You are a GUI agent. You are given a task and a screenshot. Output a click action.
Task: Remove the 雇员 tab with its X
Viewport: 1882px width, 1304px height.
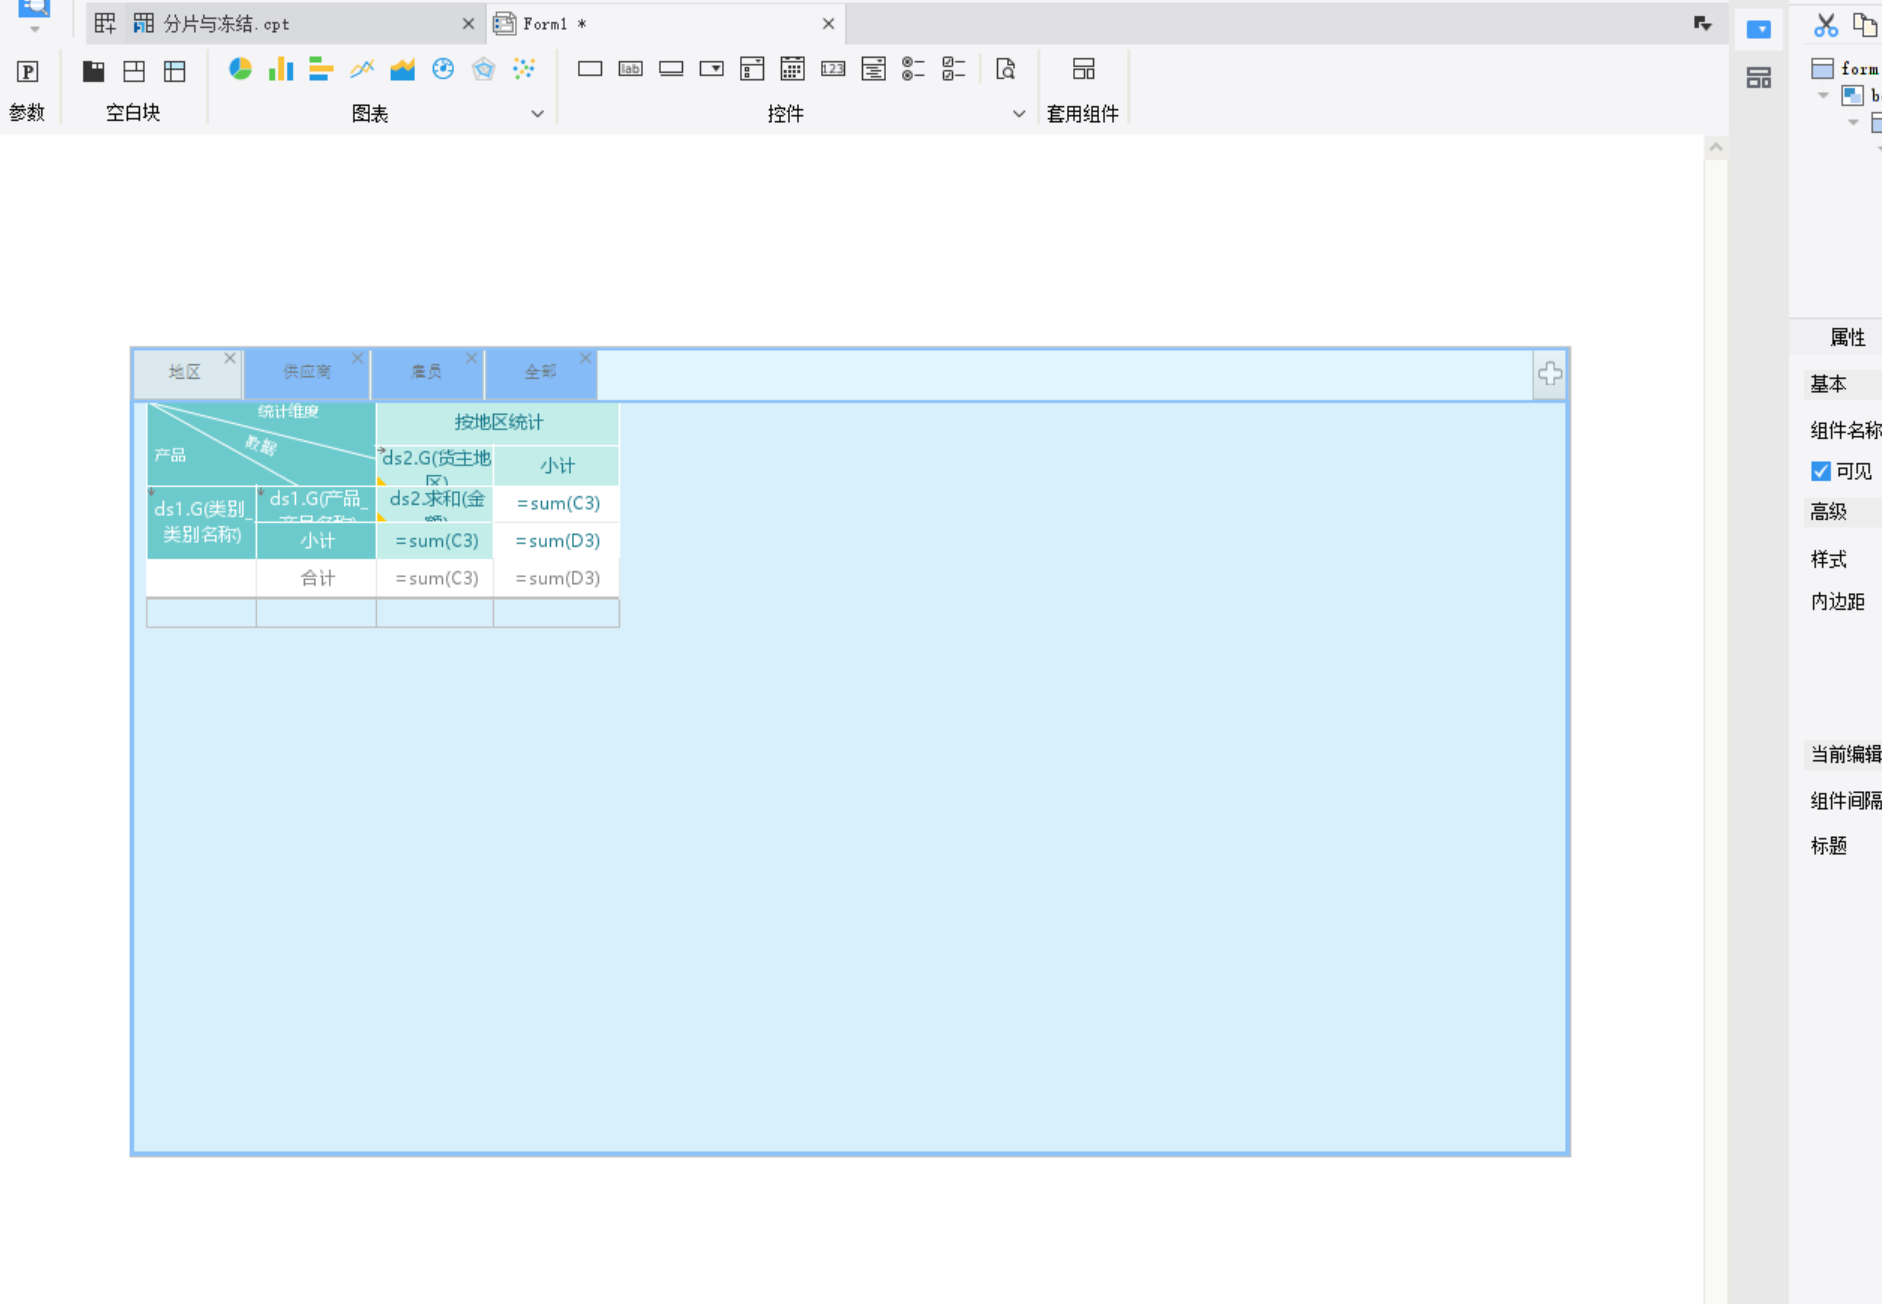[472, 358]
